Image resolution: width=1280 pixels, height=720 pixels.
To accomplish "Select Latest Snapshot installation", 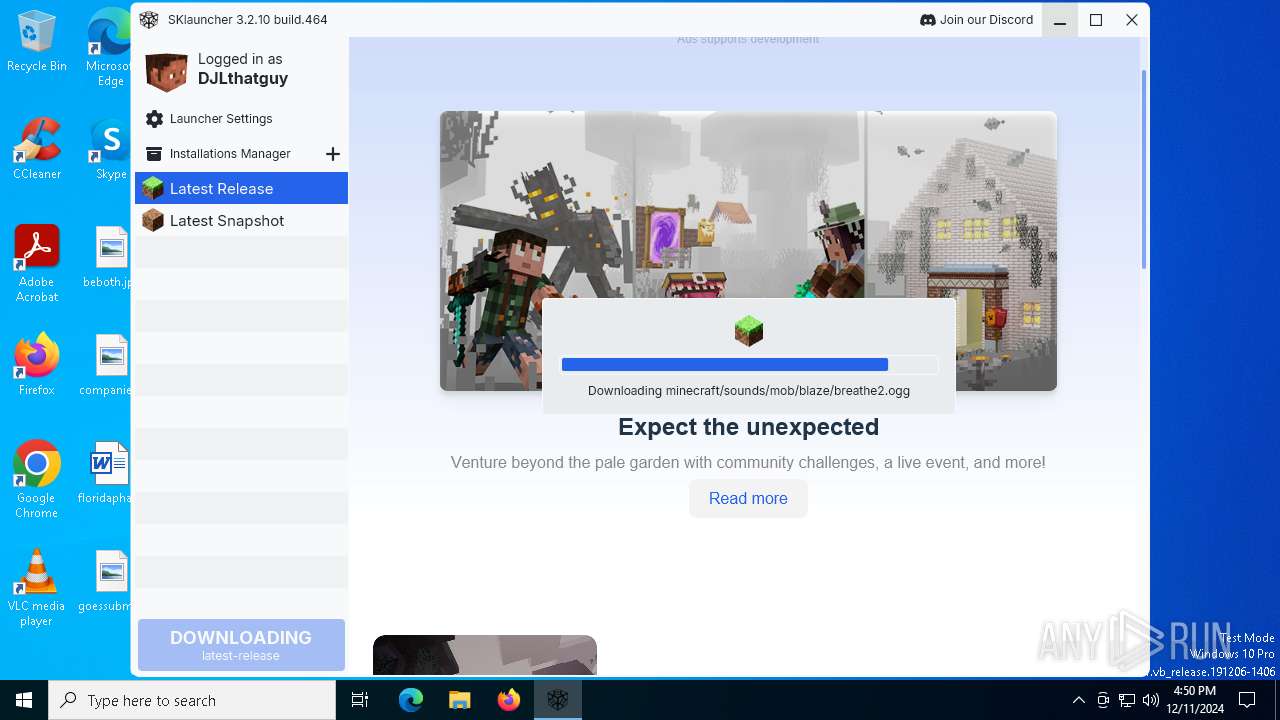I will click(x=241, y=220).
